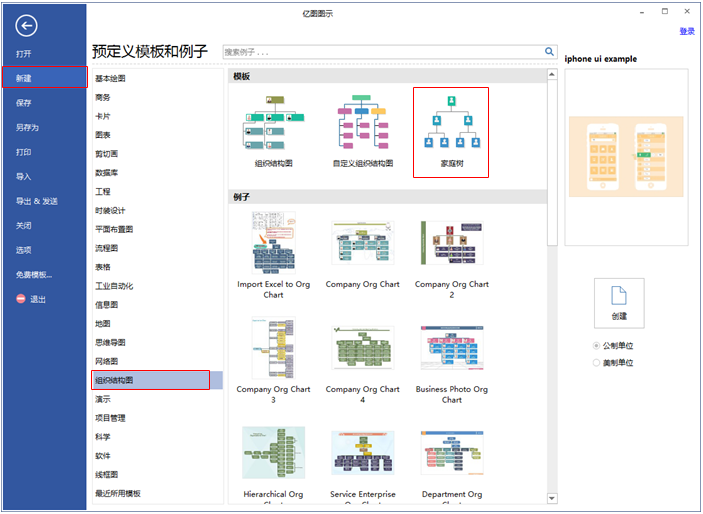Click the scrollbar down arrow
Screen dimensions: 703x514
(x=552, y=498)
